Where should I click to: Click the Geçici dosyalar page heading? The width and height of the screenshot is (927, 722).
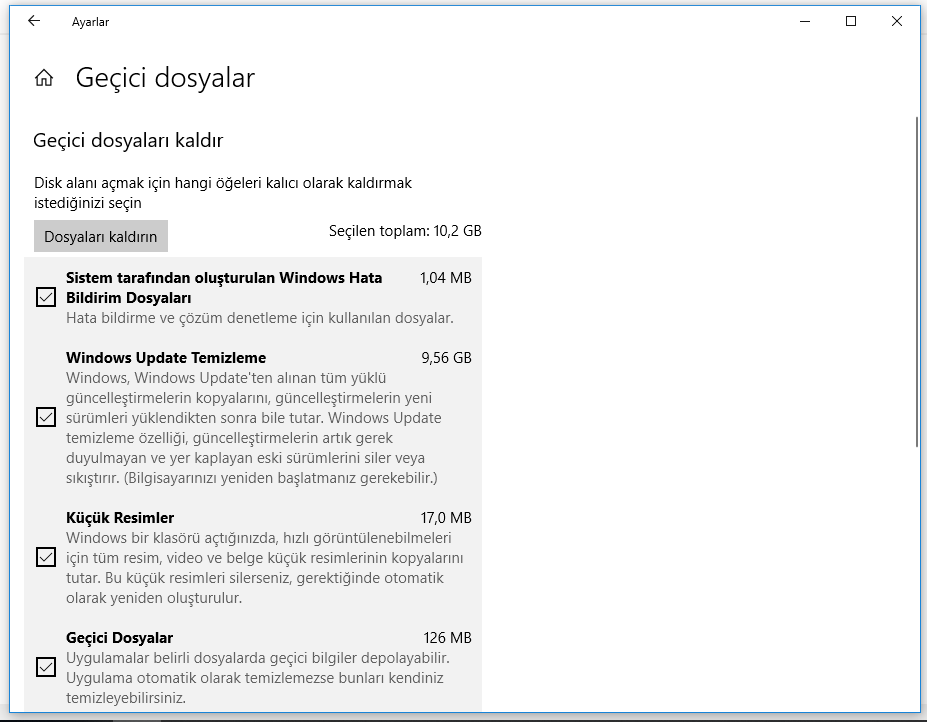[165, 78]
